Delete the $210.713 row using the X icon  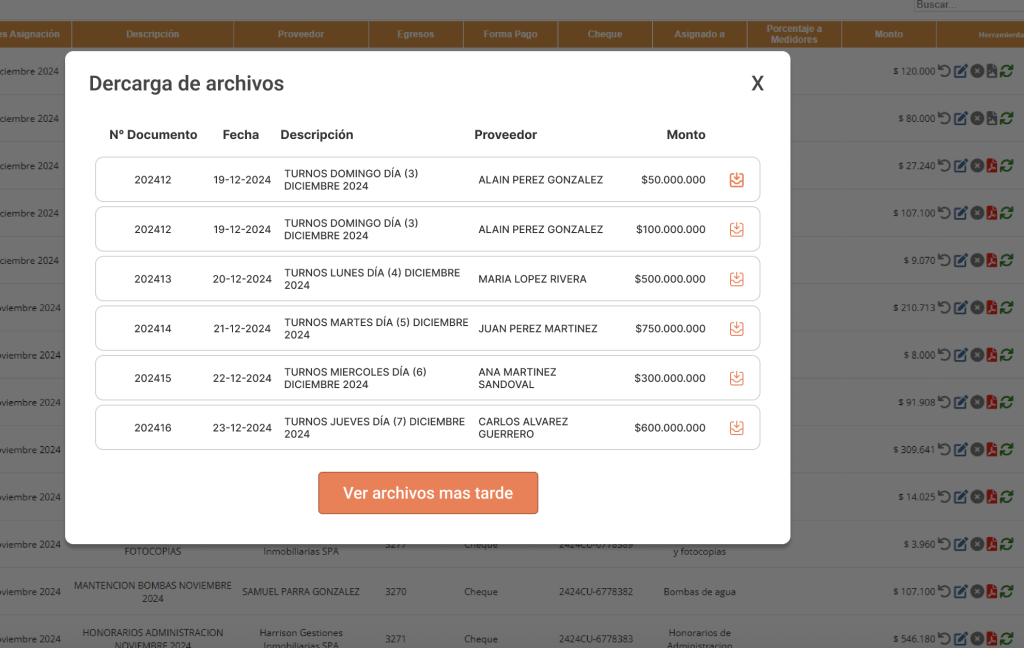point(976,308)
